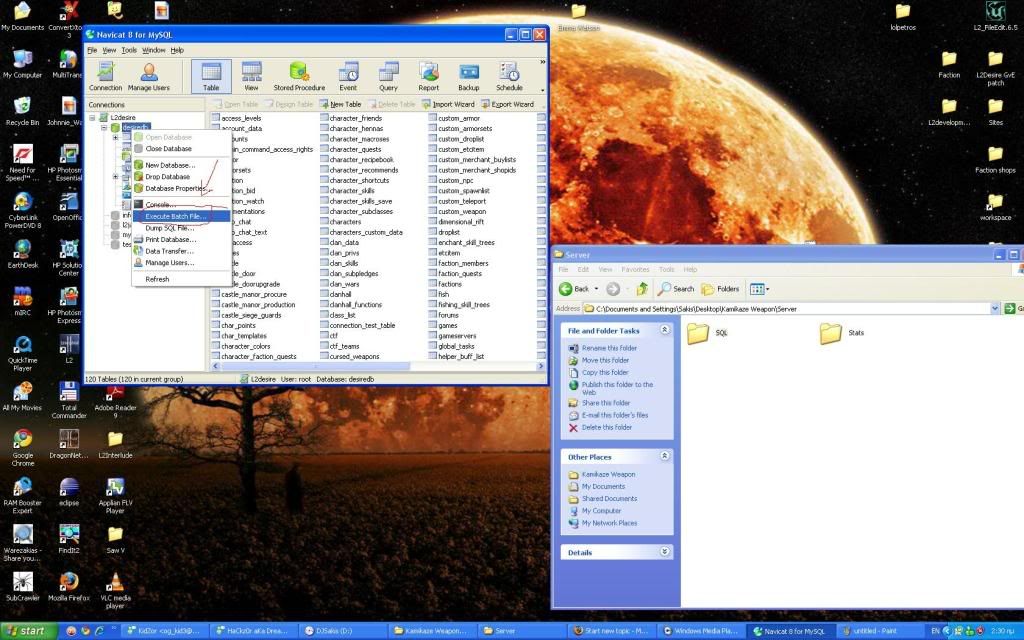1024x640 pixels.
Task: Go up one folder level in Explorer
Action: pos(641,289)
